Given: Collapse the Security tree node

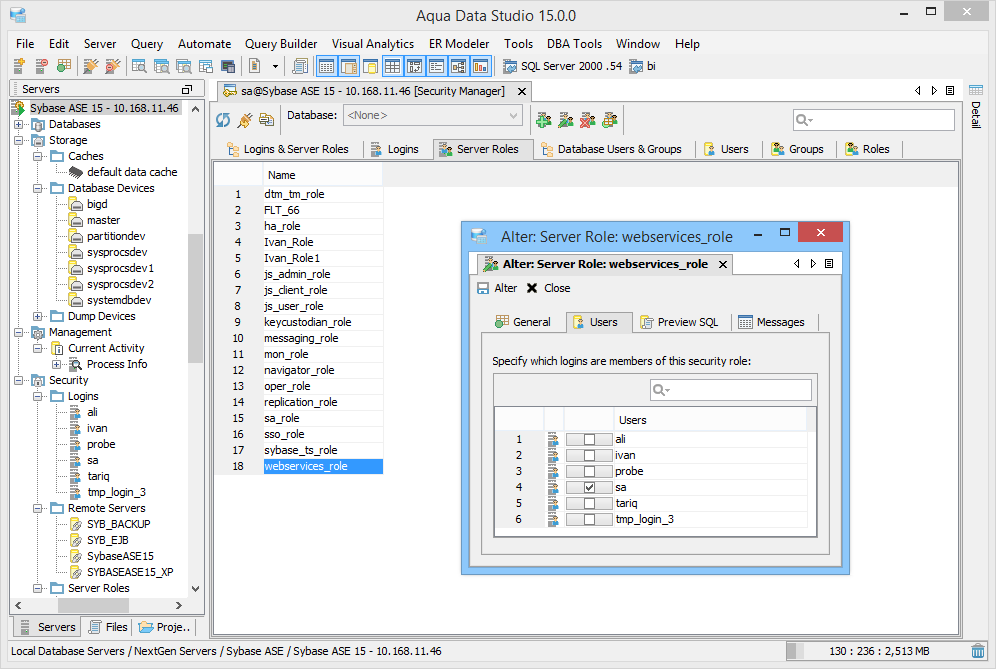Looking at the screenshot, I should [x=19, y=381].
